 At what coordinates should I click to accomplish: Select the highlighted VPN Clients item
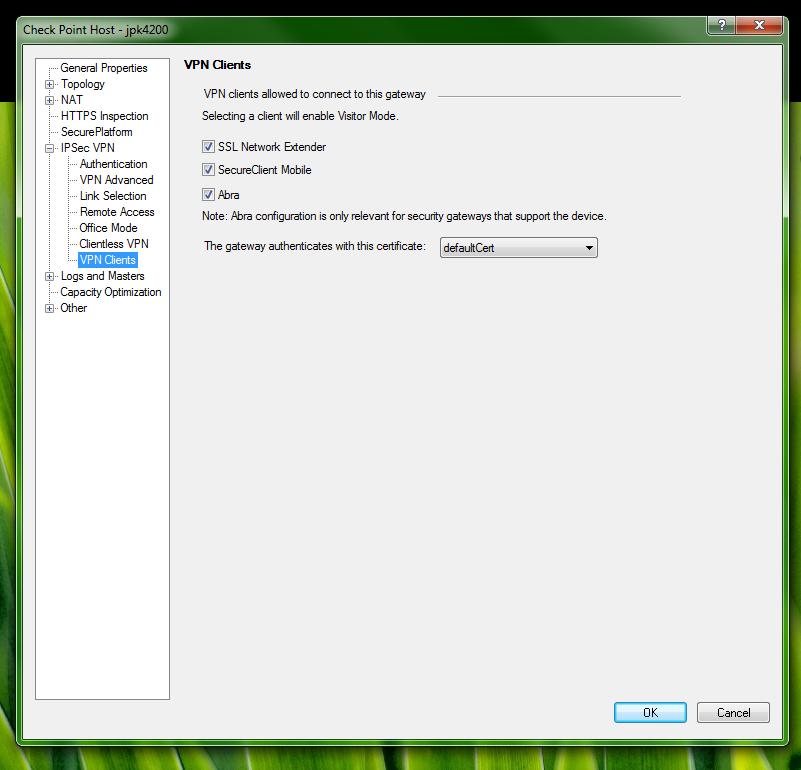108,260
